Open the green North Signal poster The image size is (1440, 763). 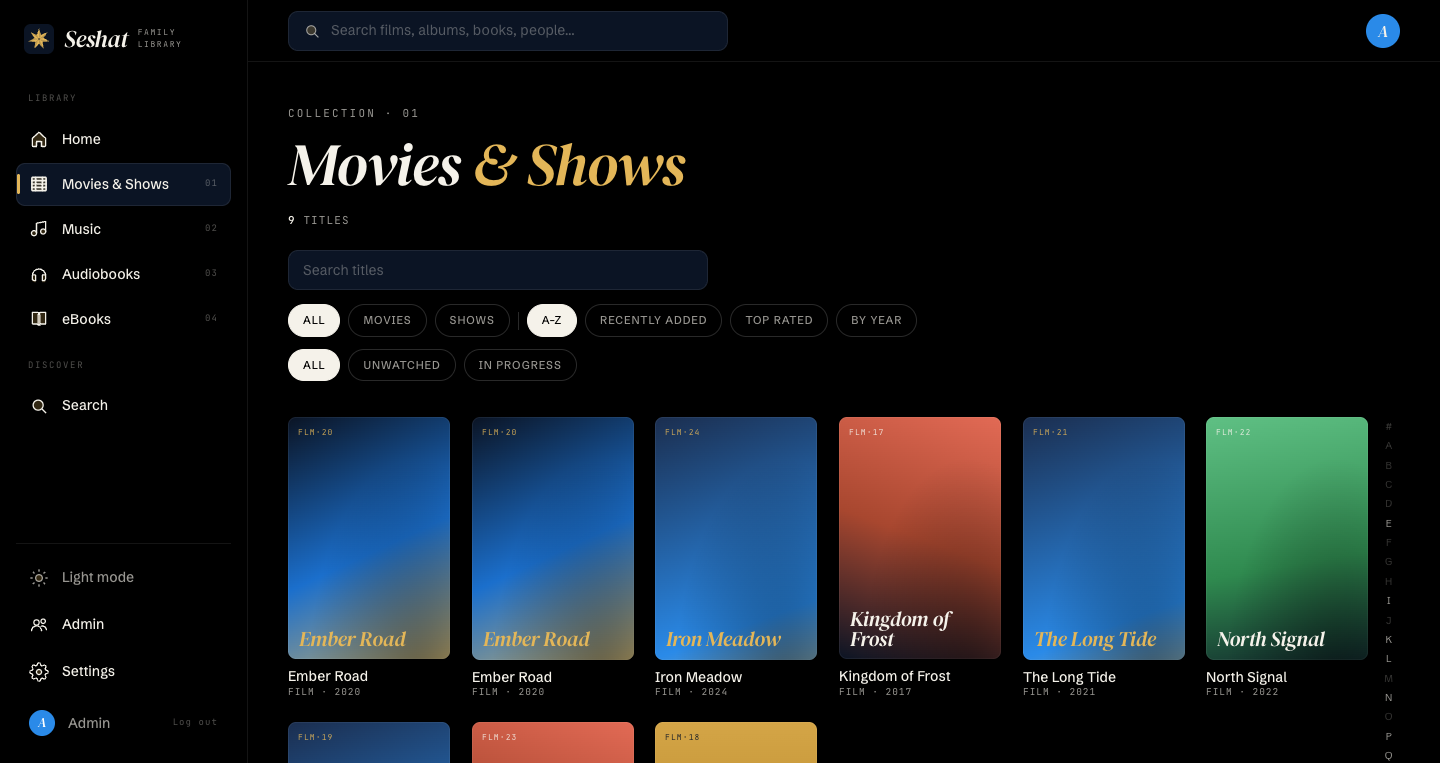[x=1287, y=538]
